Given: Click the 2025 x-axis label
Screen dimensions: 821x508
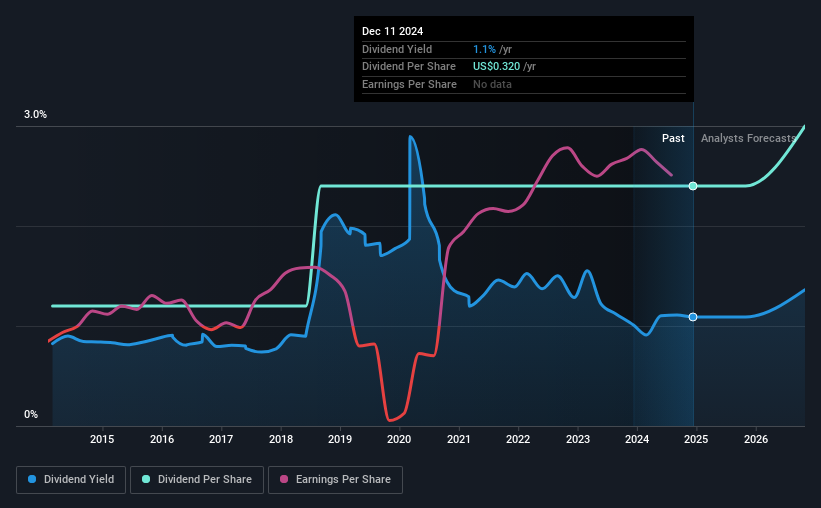Looking at the screenshot, I should click(696, 439).
